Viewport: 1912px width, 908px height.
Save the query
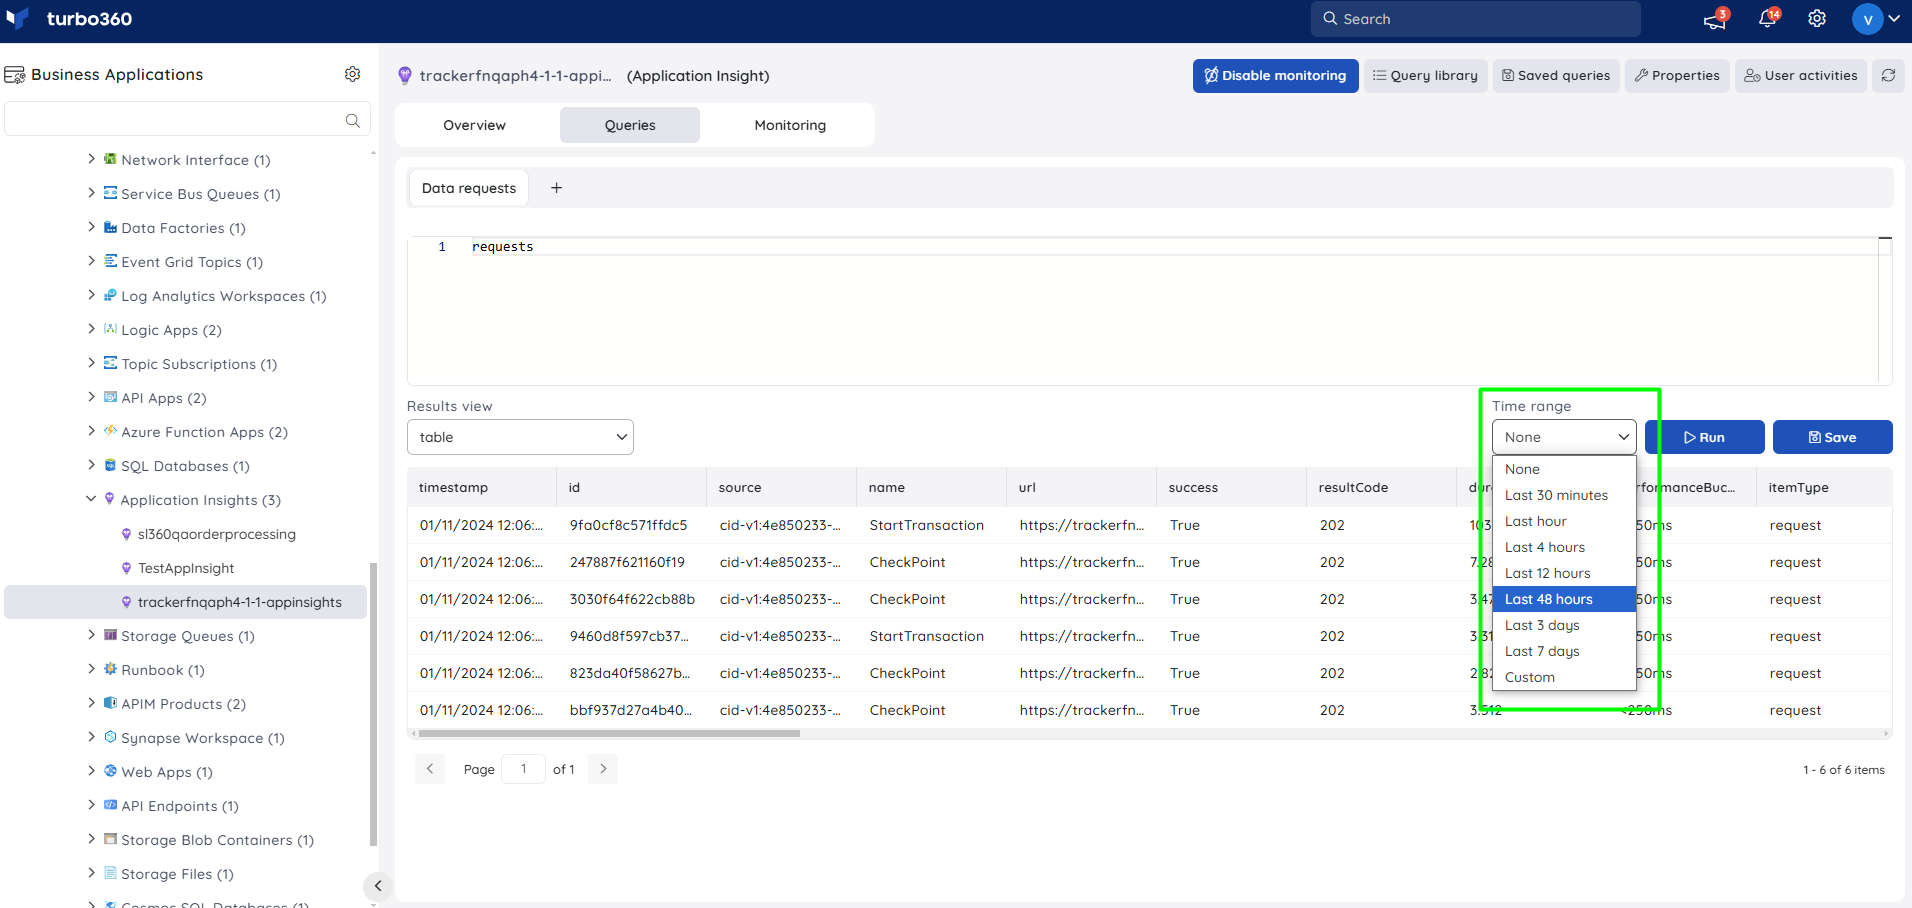(x=1833, y=437)
